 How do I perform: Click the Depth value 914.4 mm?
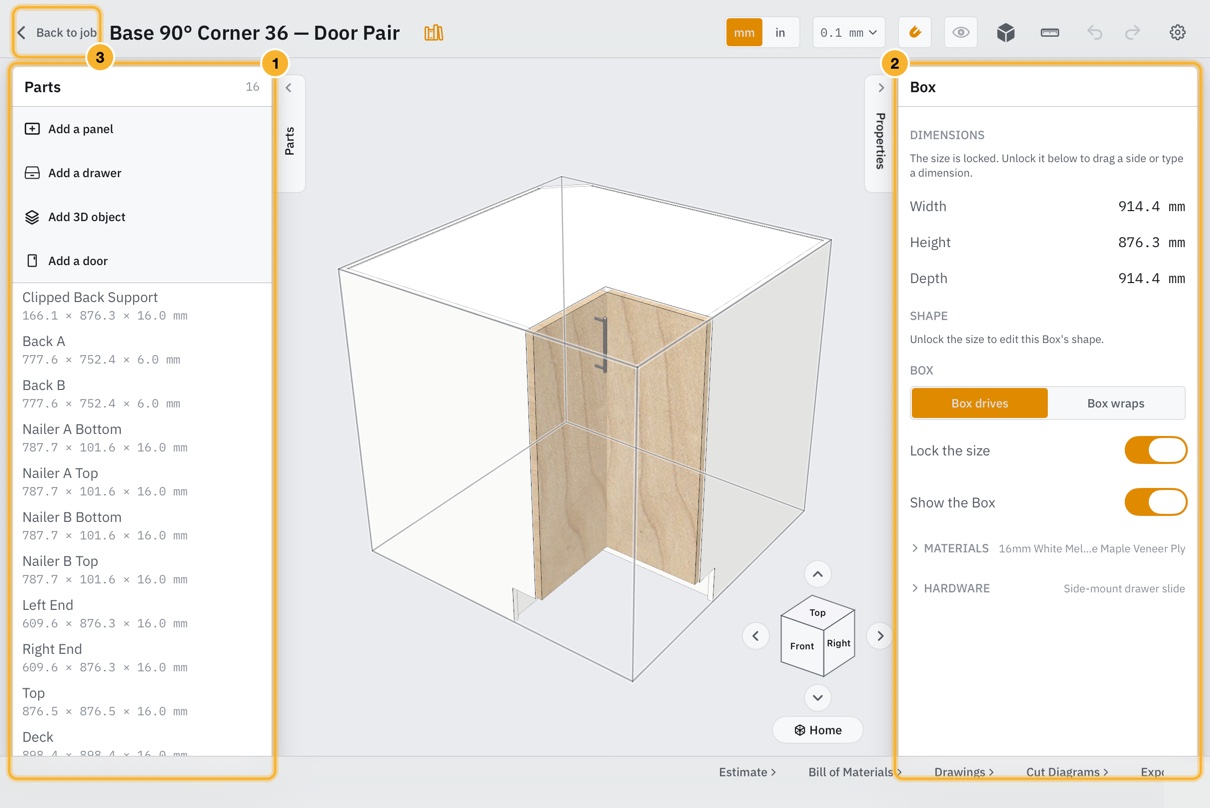point(1151,279)
